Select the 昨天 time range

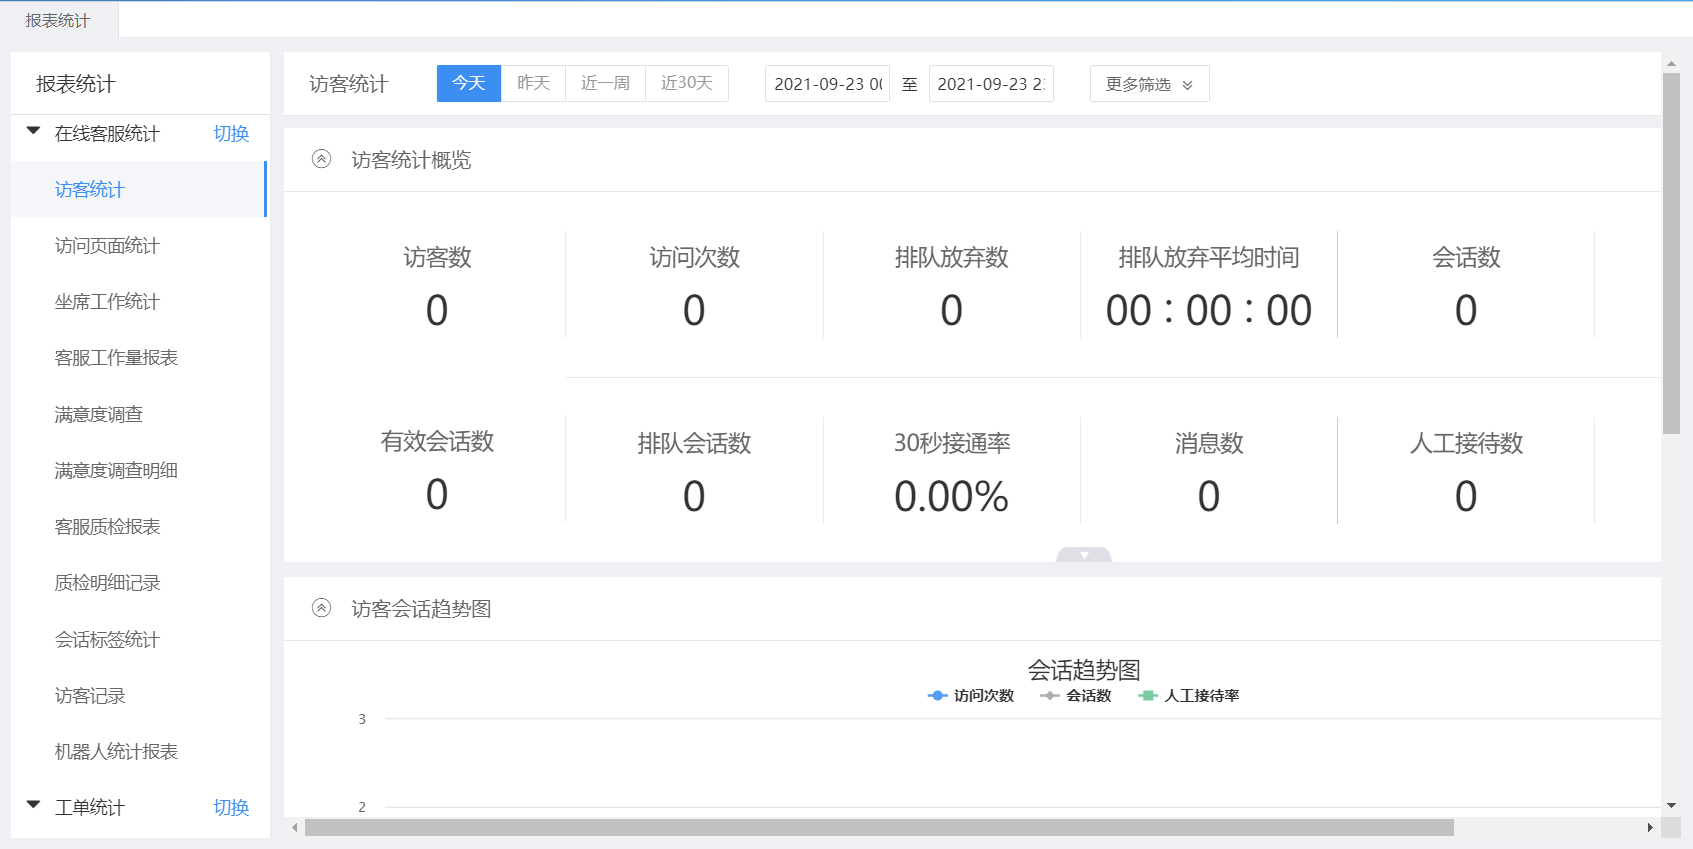[x=533, y=83]
